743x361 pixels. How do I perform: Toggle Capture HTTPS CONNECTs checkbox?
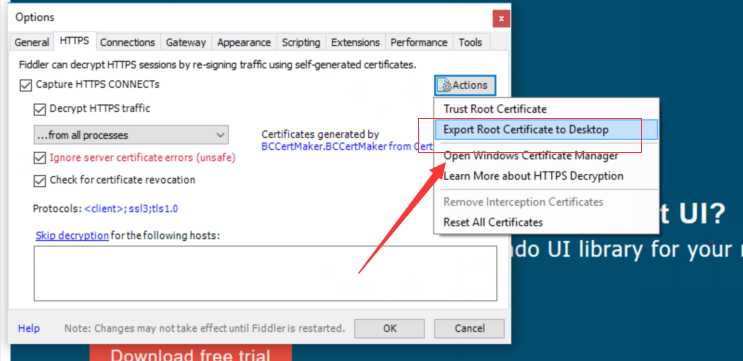pos(25,85)
